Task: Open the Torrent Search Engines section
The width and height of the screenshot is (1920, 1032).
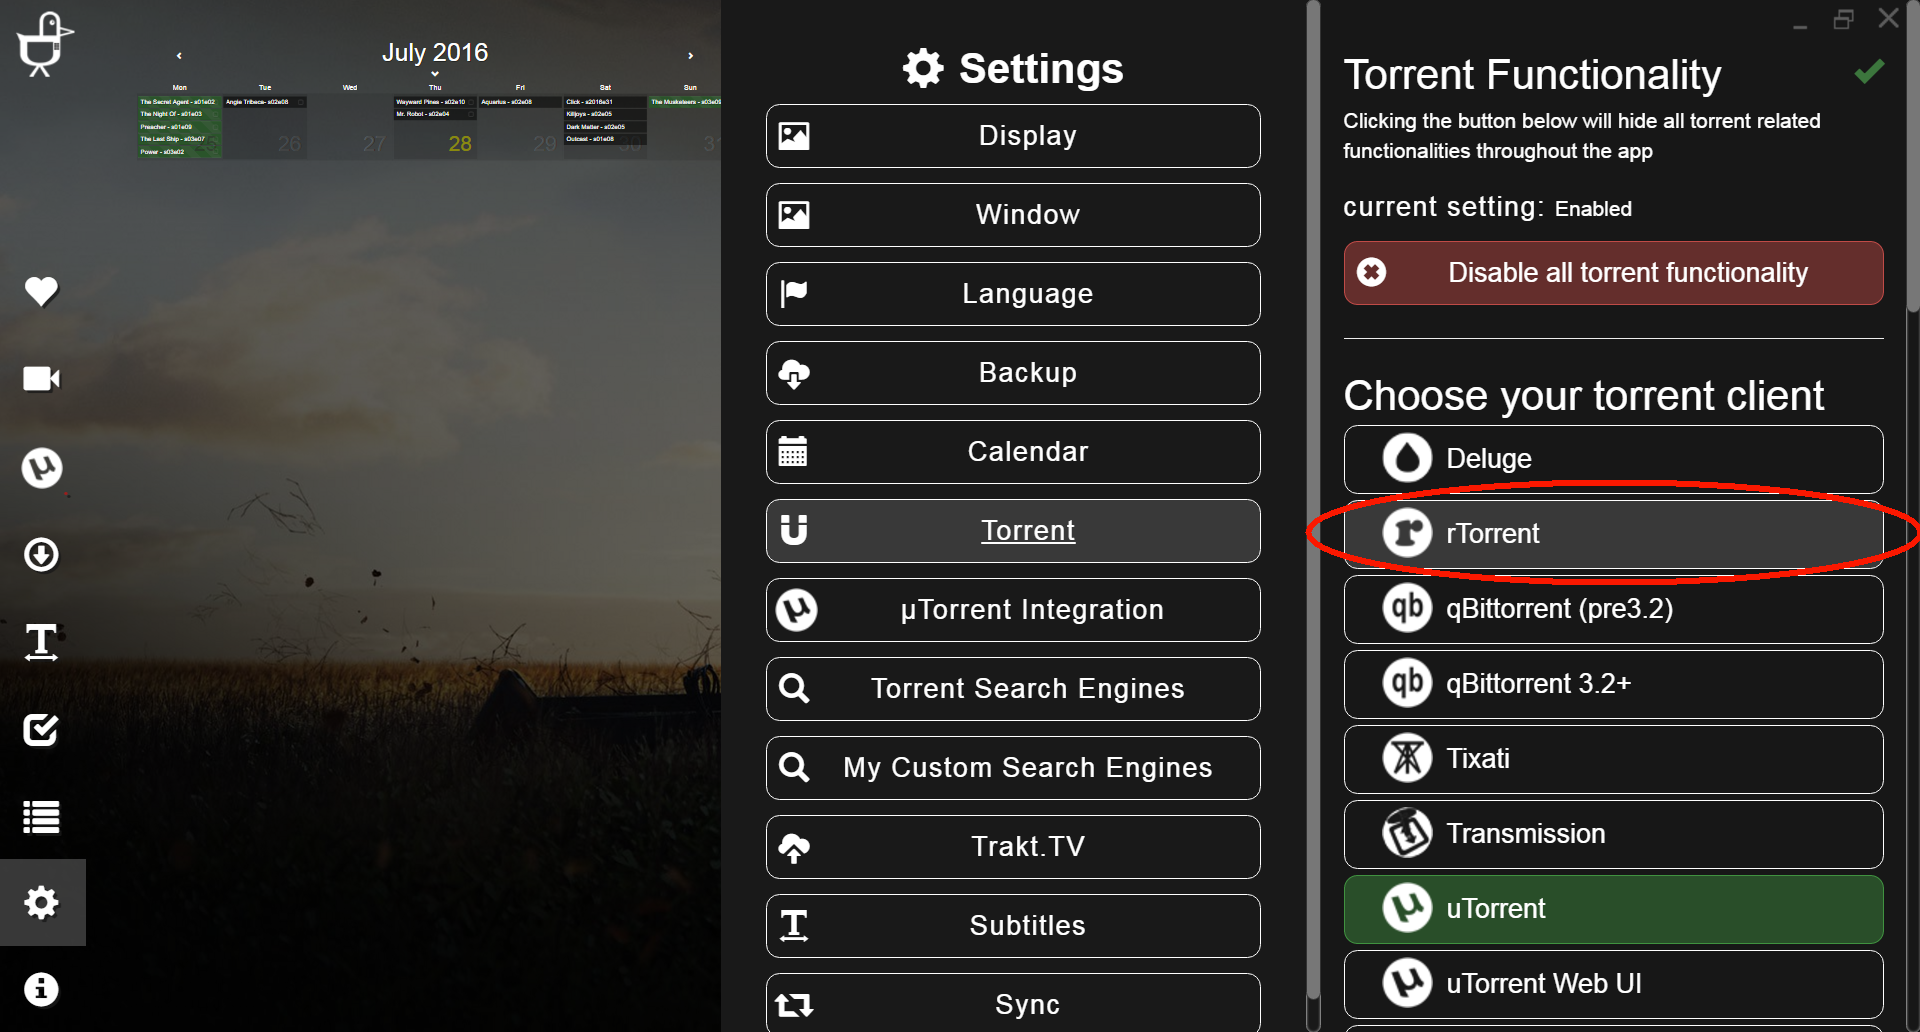Action: 1013,689
